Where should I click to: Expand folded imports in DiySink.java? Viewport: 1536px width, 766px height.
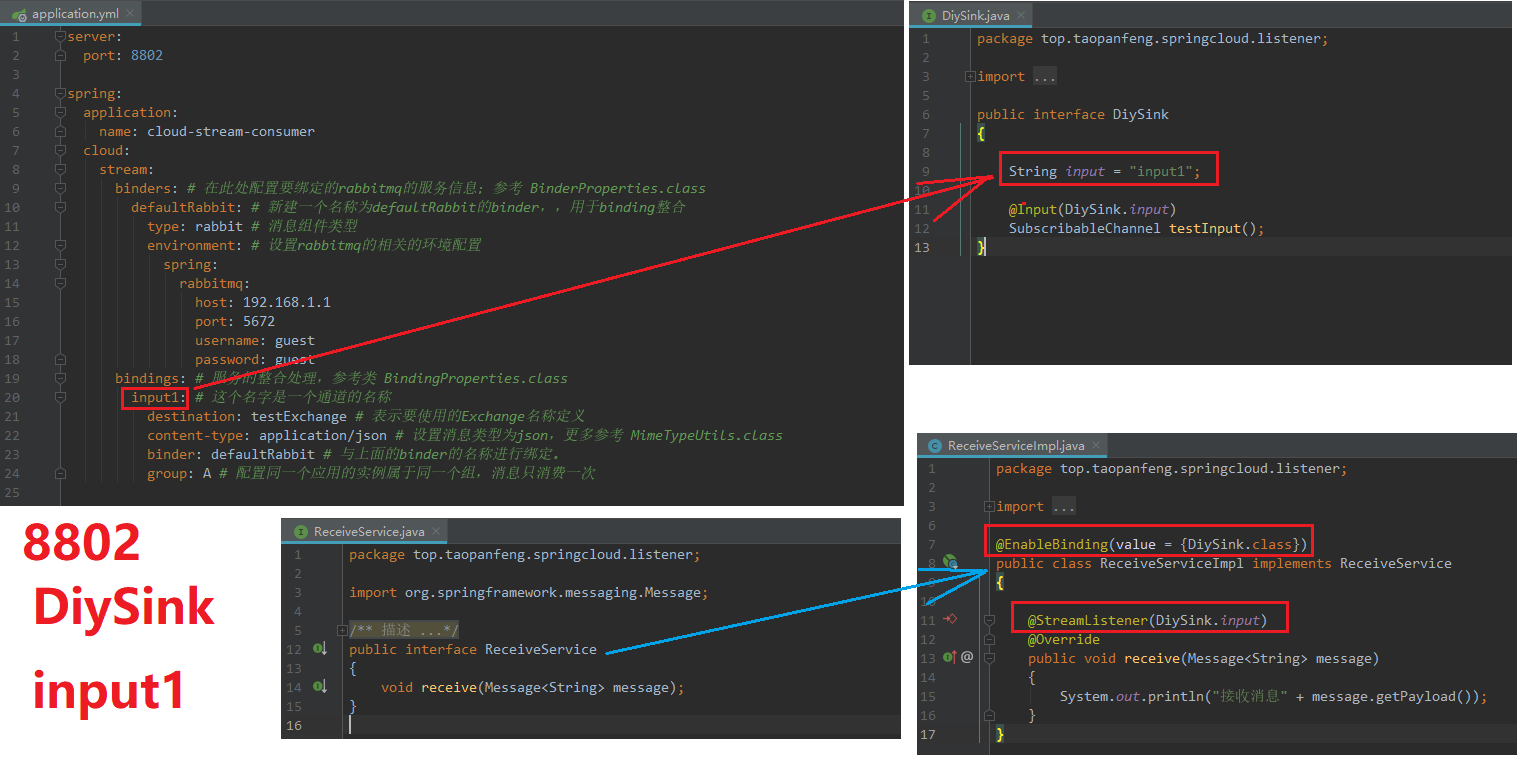click(x=970, y=77)
